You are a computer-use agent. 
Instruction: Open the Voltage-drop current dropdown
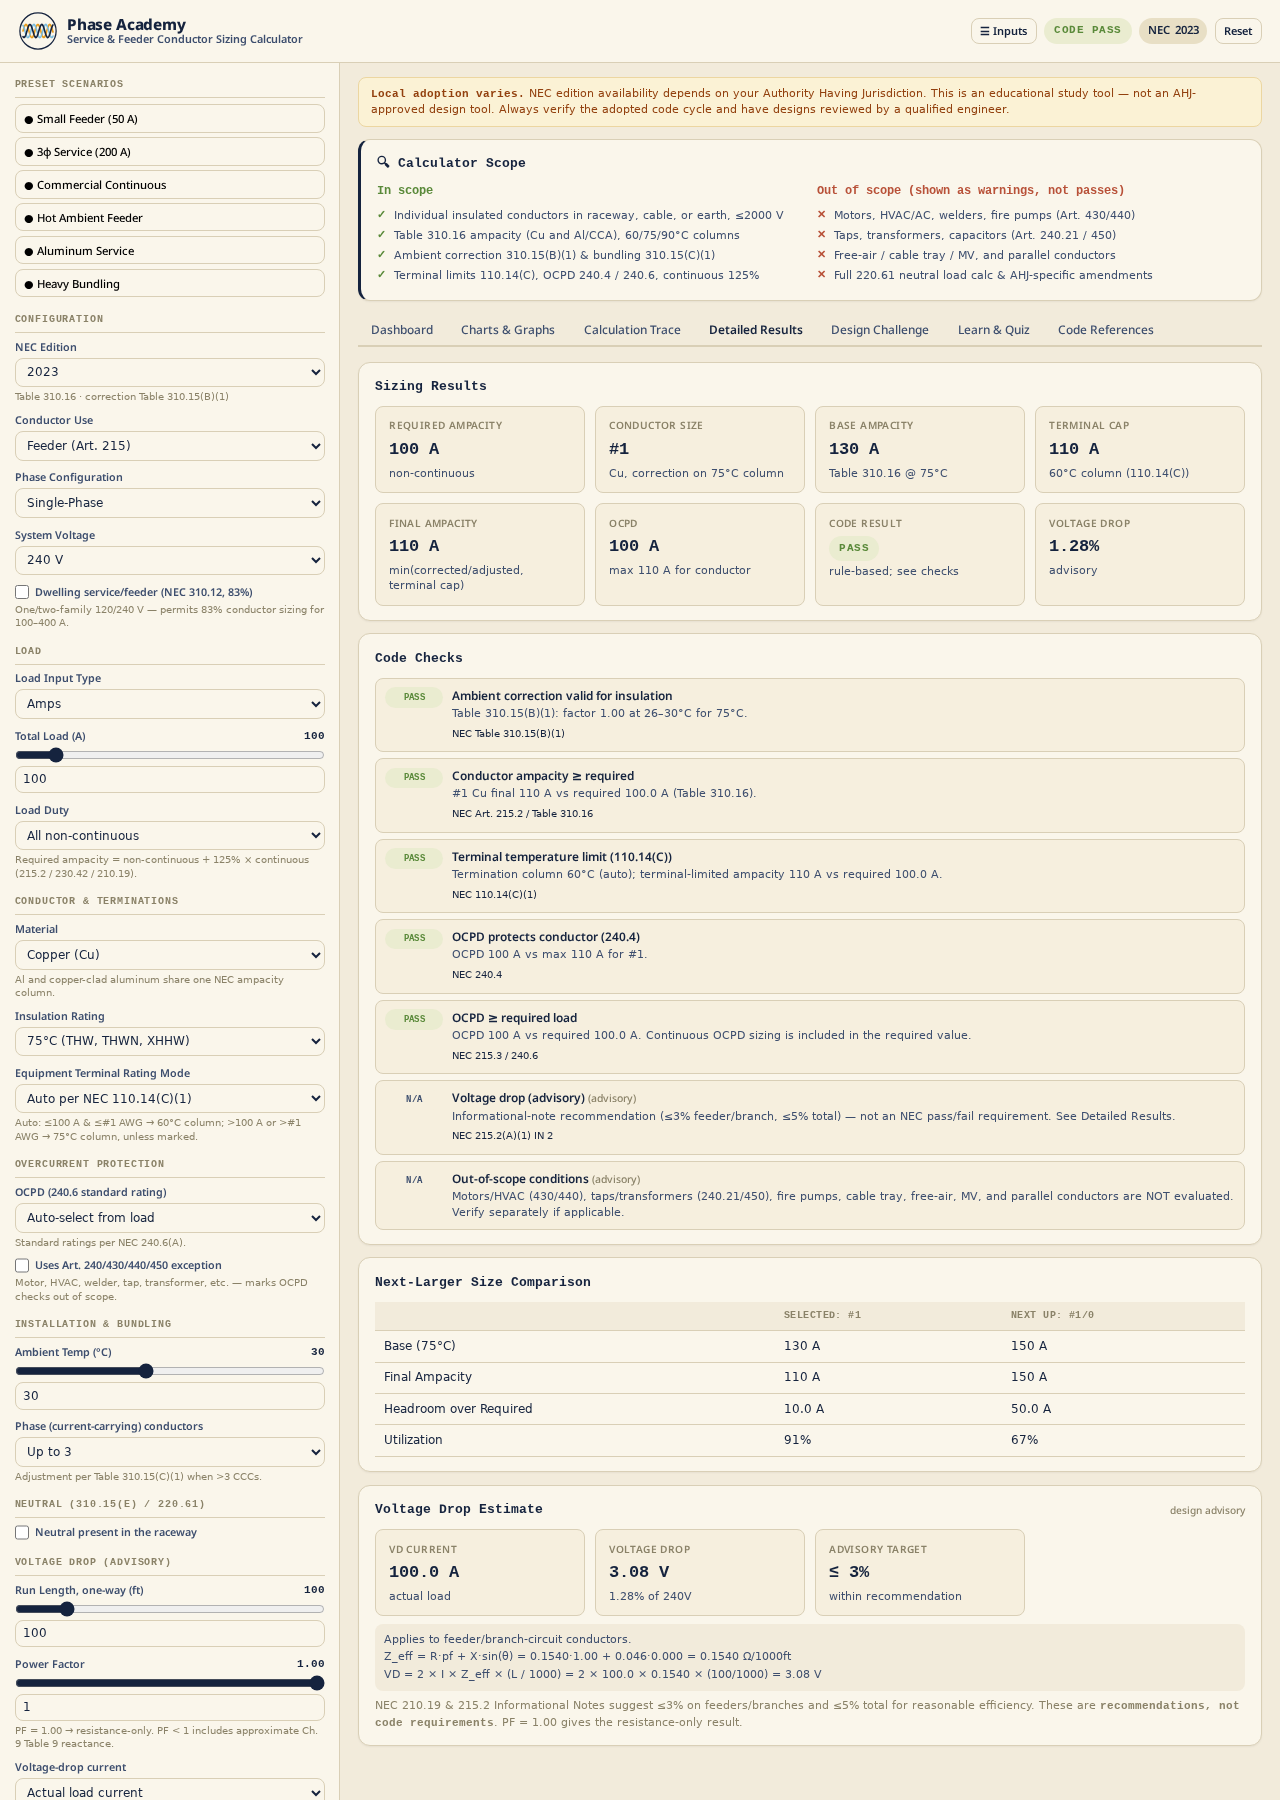pos(170,1789)
